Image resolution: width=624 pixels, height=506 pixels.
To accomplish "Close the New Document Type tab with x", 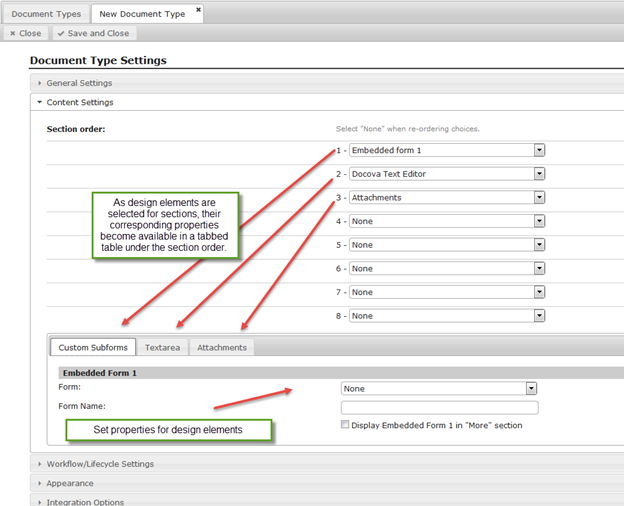I will [x=198, y=9].
